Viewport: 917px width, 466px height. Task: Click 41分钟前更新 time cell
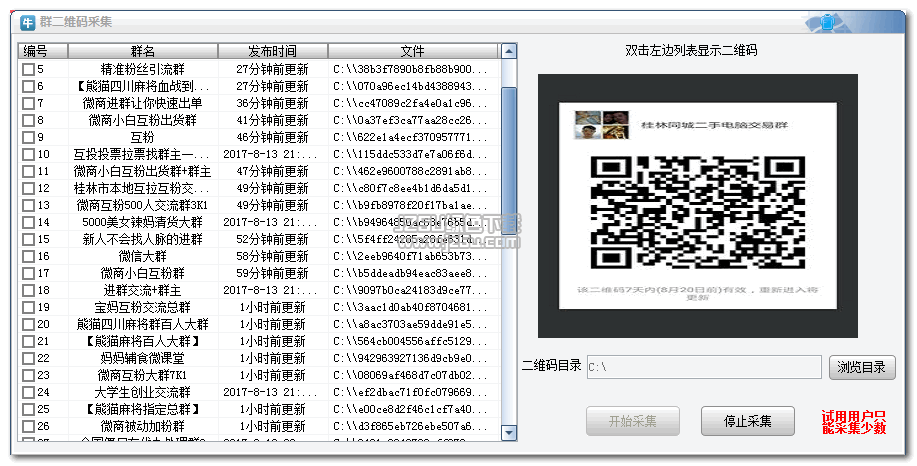point(273,120)
